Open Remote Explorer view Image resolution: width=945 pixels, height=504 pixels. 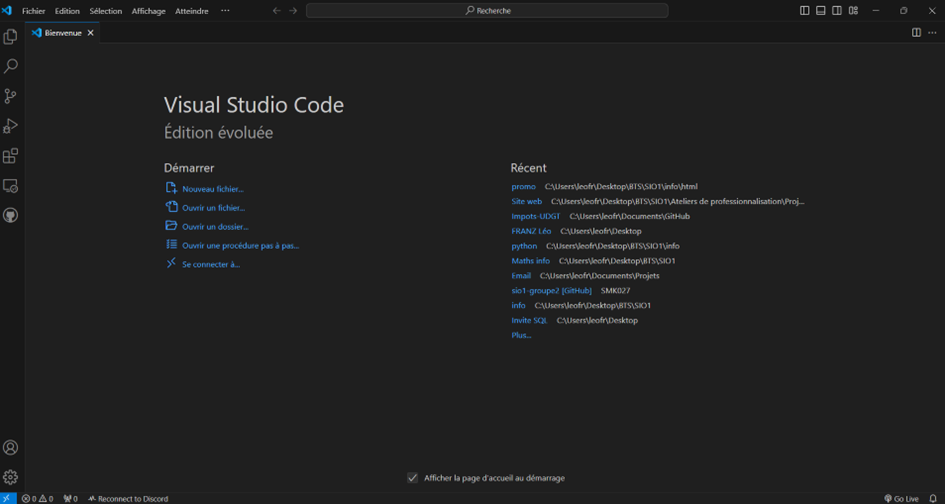(10, 186)
